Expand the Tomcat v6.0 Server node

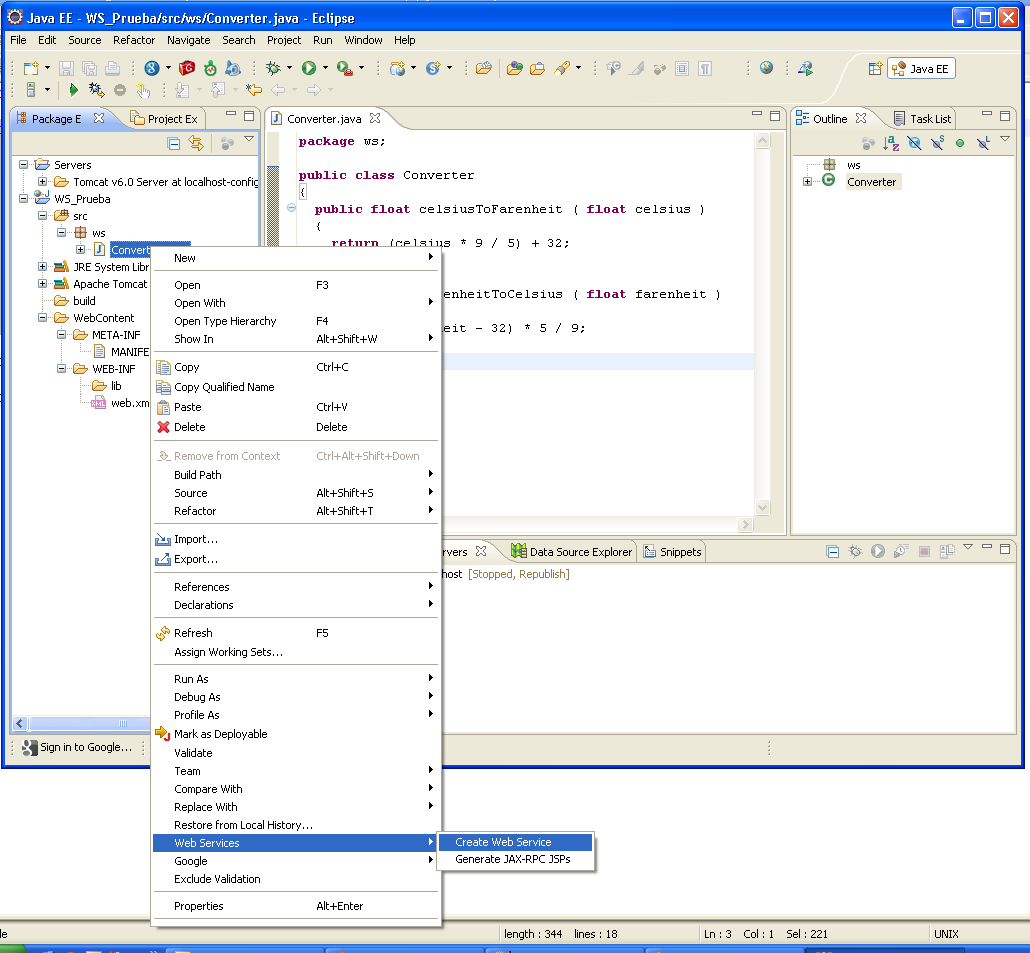click(x=42, y=181)
